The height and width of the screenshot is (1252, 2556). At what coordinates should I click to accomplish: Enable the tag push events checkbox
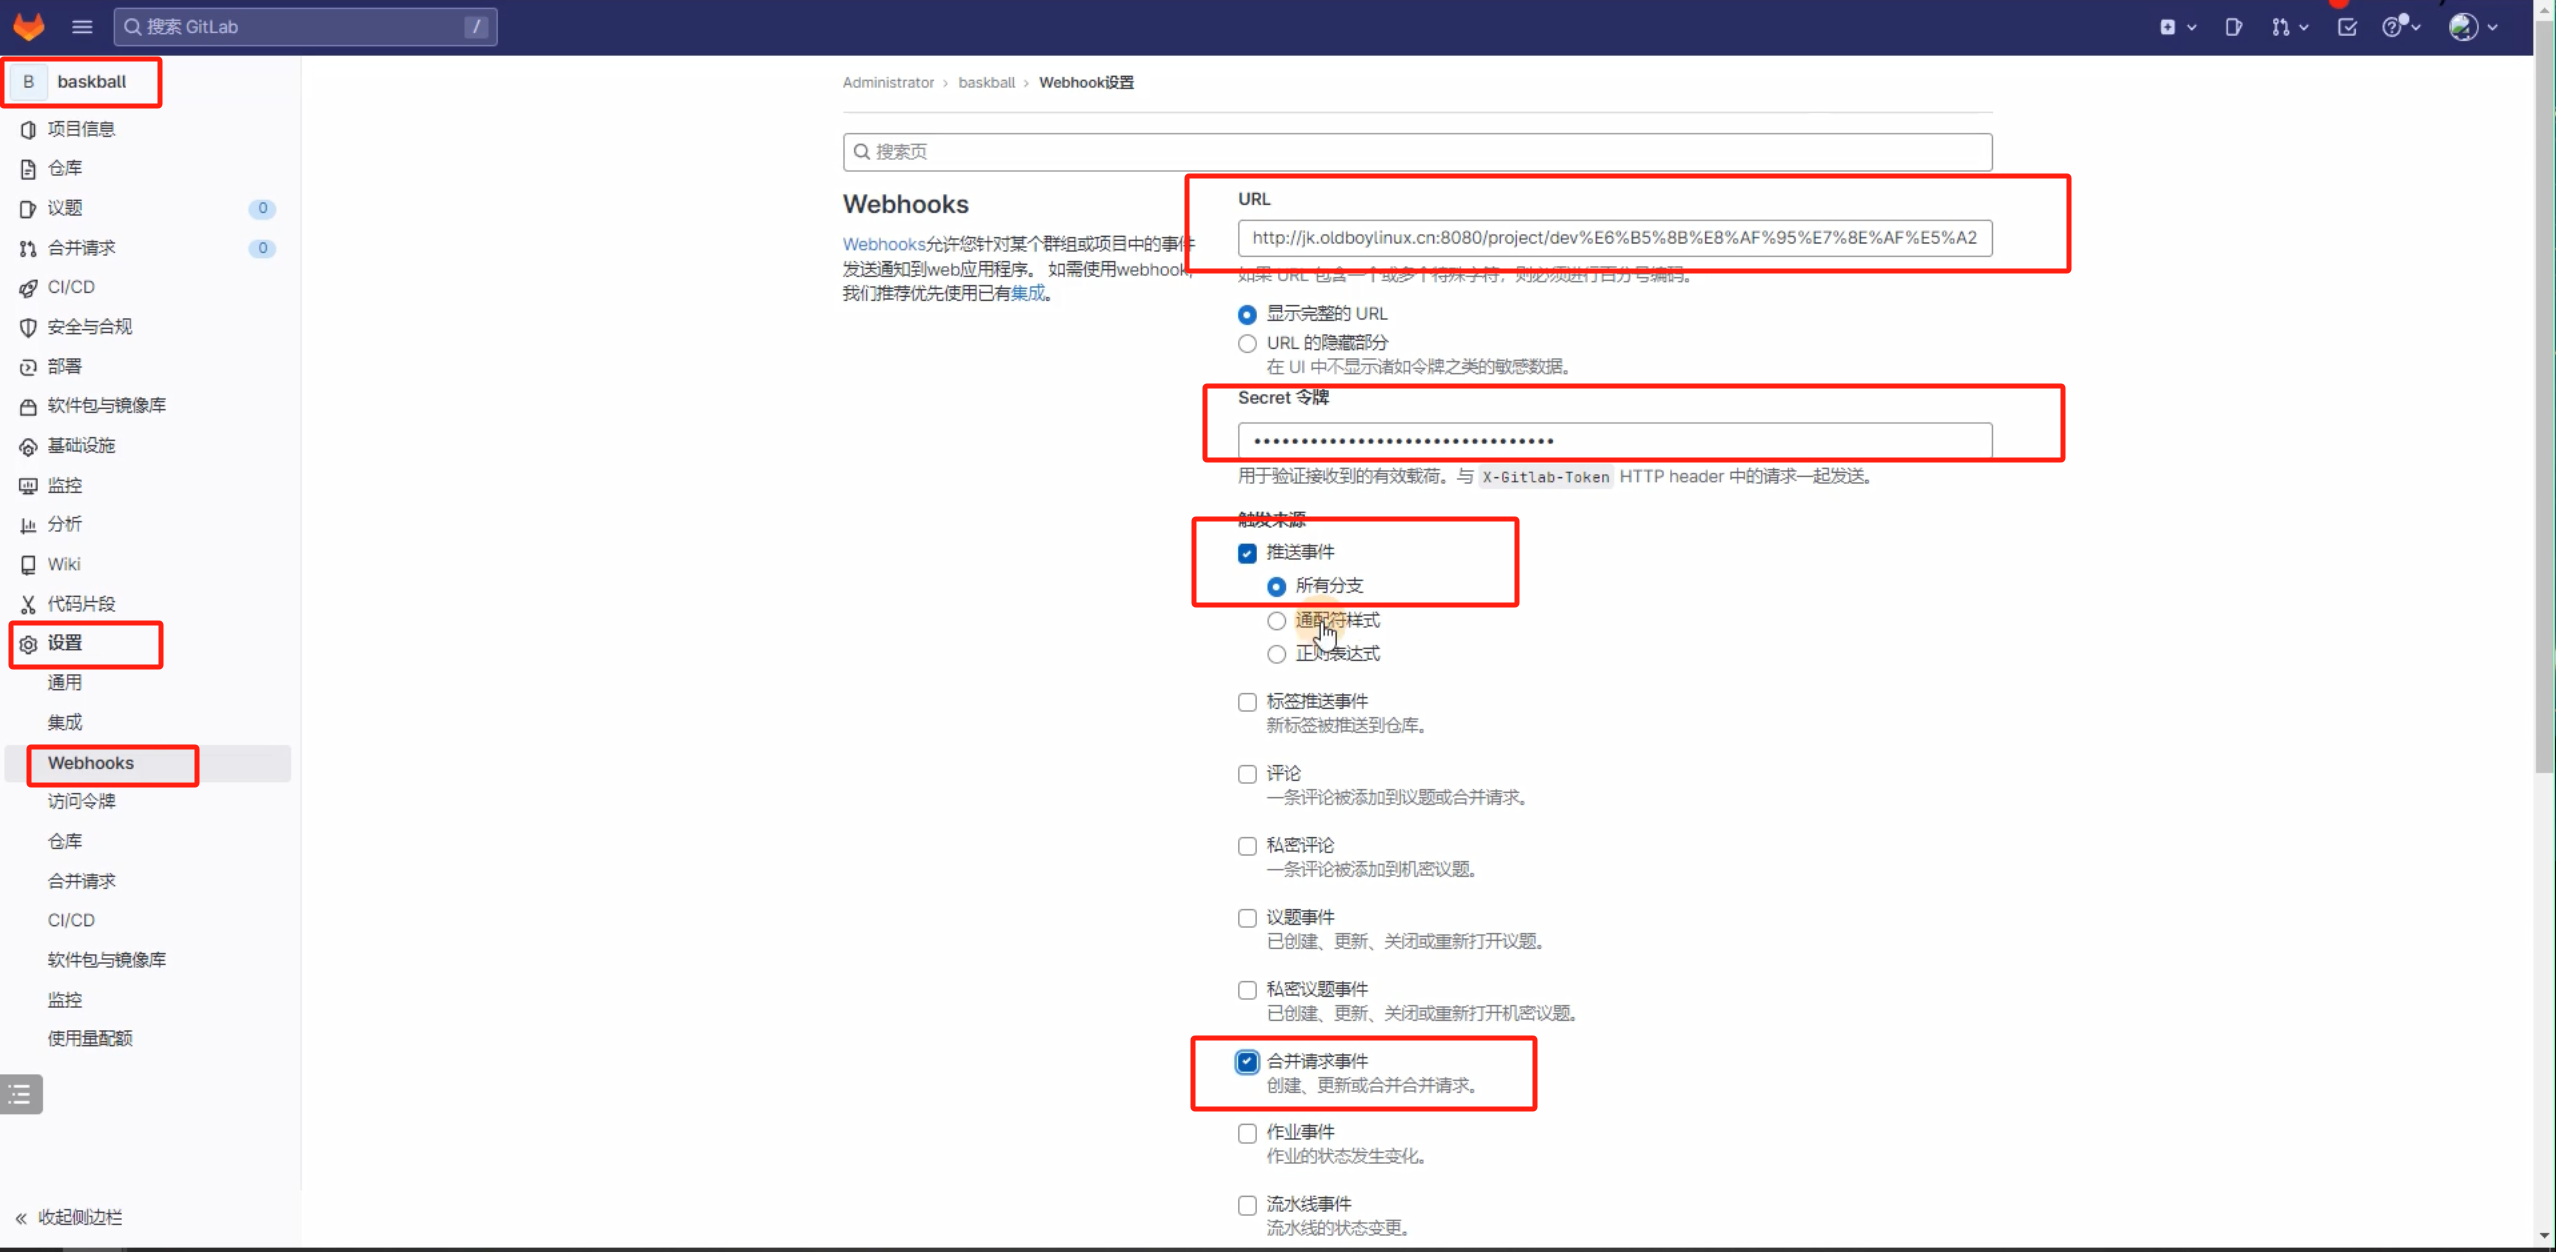click(1247, 702)
